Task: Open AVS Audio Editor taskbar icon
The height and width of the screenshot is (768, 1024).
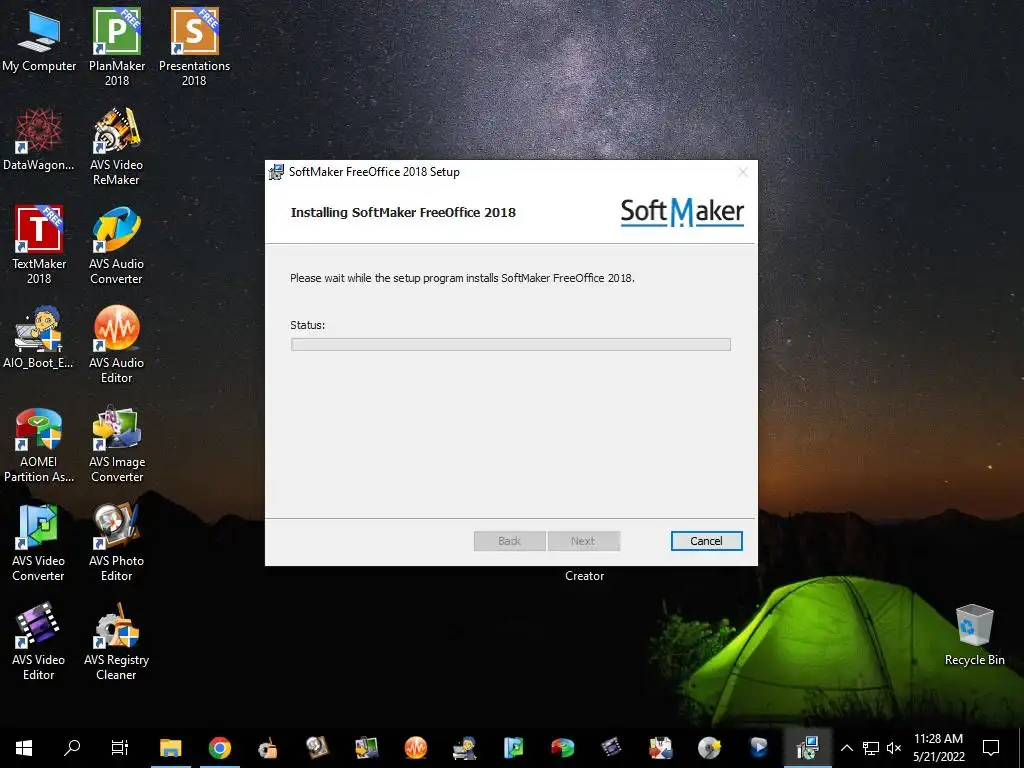Action: (x=415, y=747)
